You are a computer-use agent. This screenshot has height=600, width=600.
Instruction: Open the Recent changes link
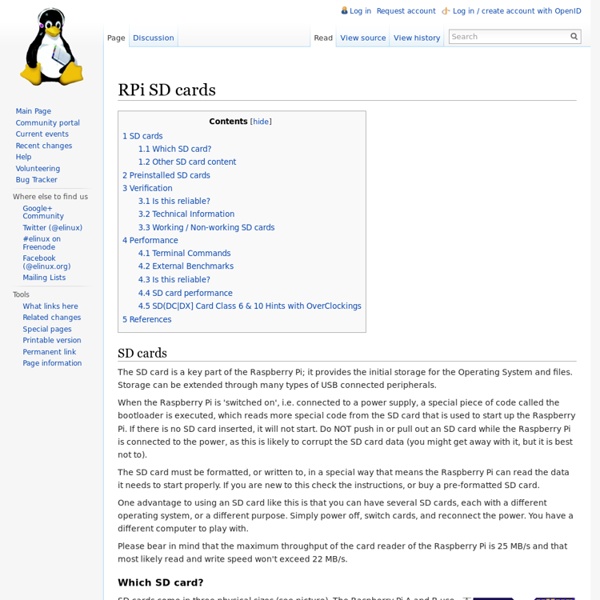pos(44,146)
